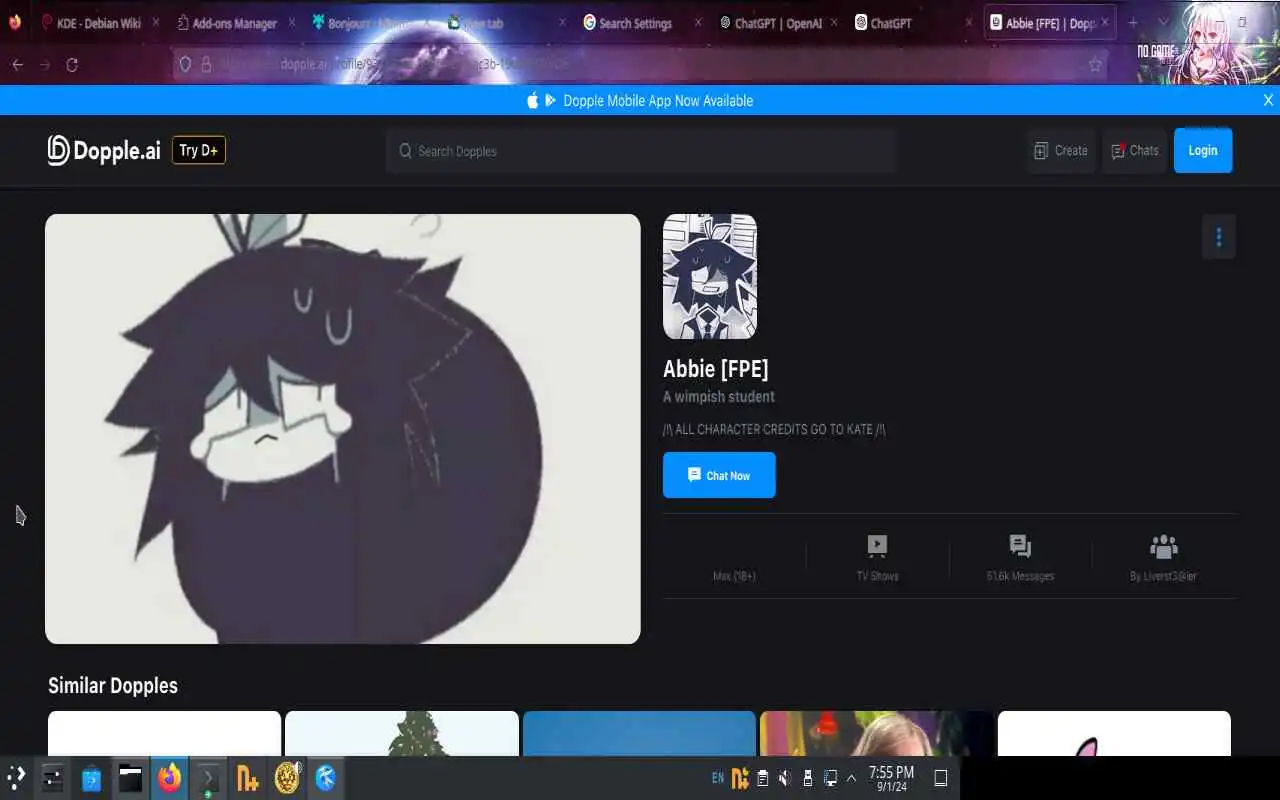Screen dimensions: 1280x800
Task: Open the Dopple.ai home logo
Action: click(104, 150)
